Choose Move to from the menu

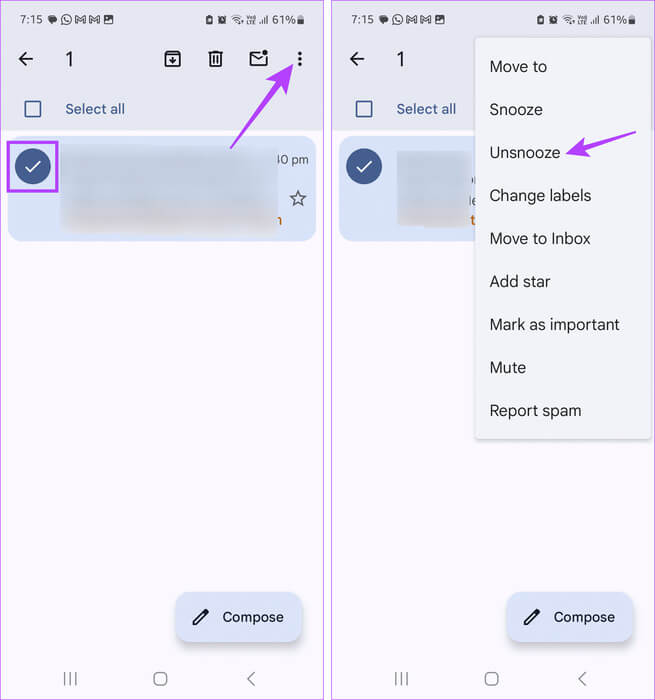click(518, 67)
